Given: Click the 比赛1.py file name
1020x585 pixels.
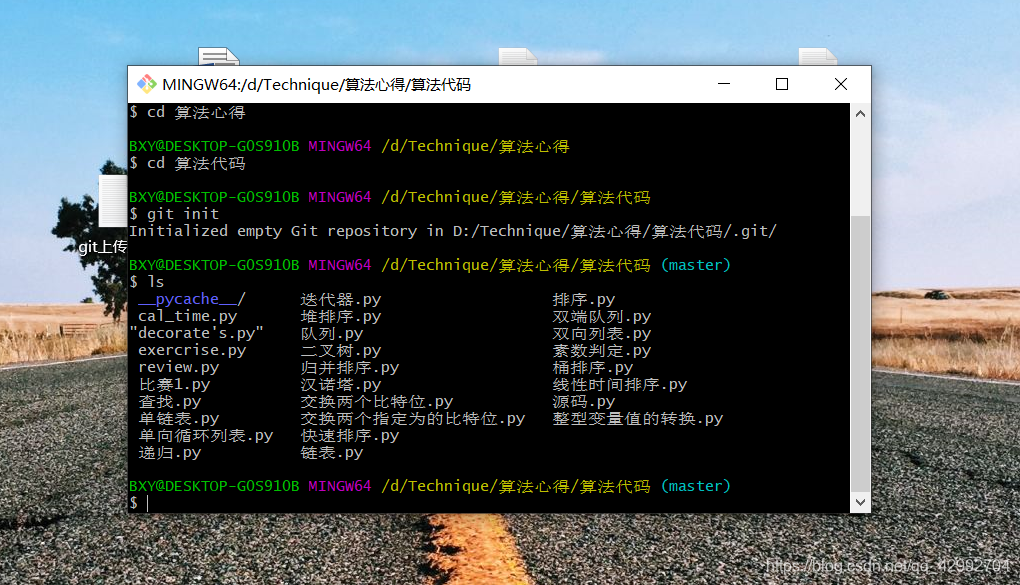Looking at the screenshot, I should 174,384.
